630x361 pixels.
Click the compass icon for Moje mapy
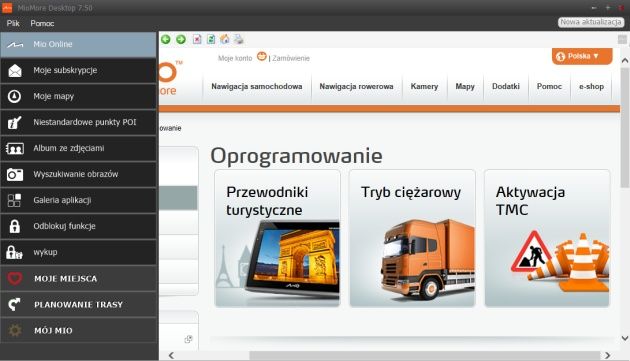click(14, 96)
